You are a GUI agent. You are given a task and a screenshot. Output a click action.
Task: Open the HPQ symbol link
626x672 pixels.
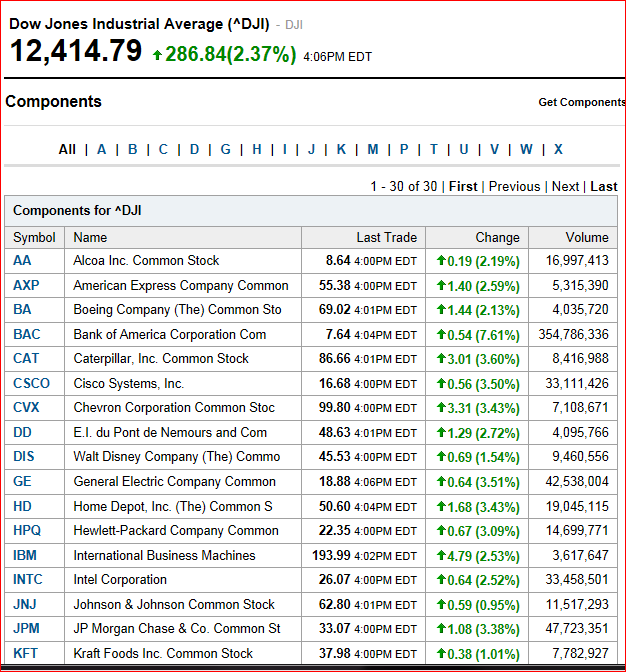click(x=27, y=531)
